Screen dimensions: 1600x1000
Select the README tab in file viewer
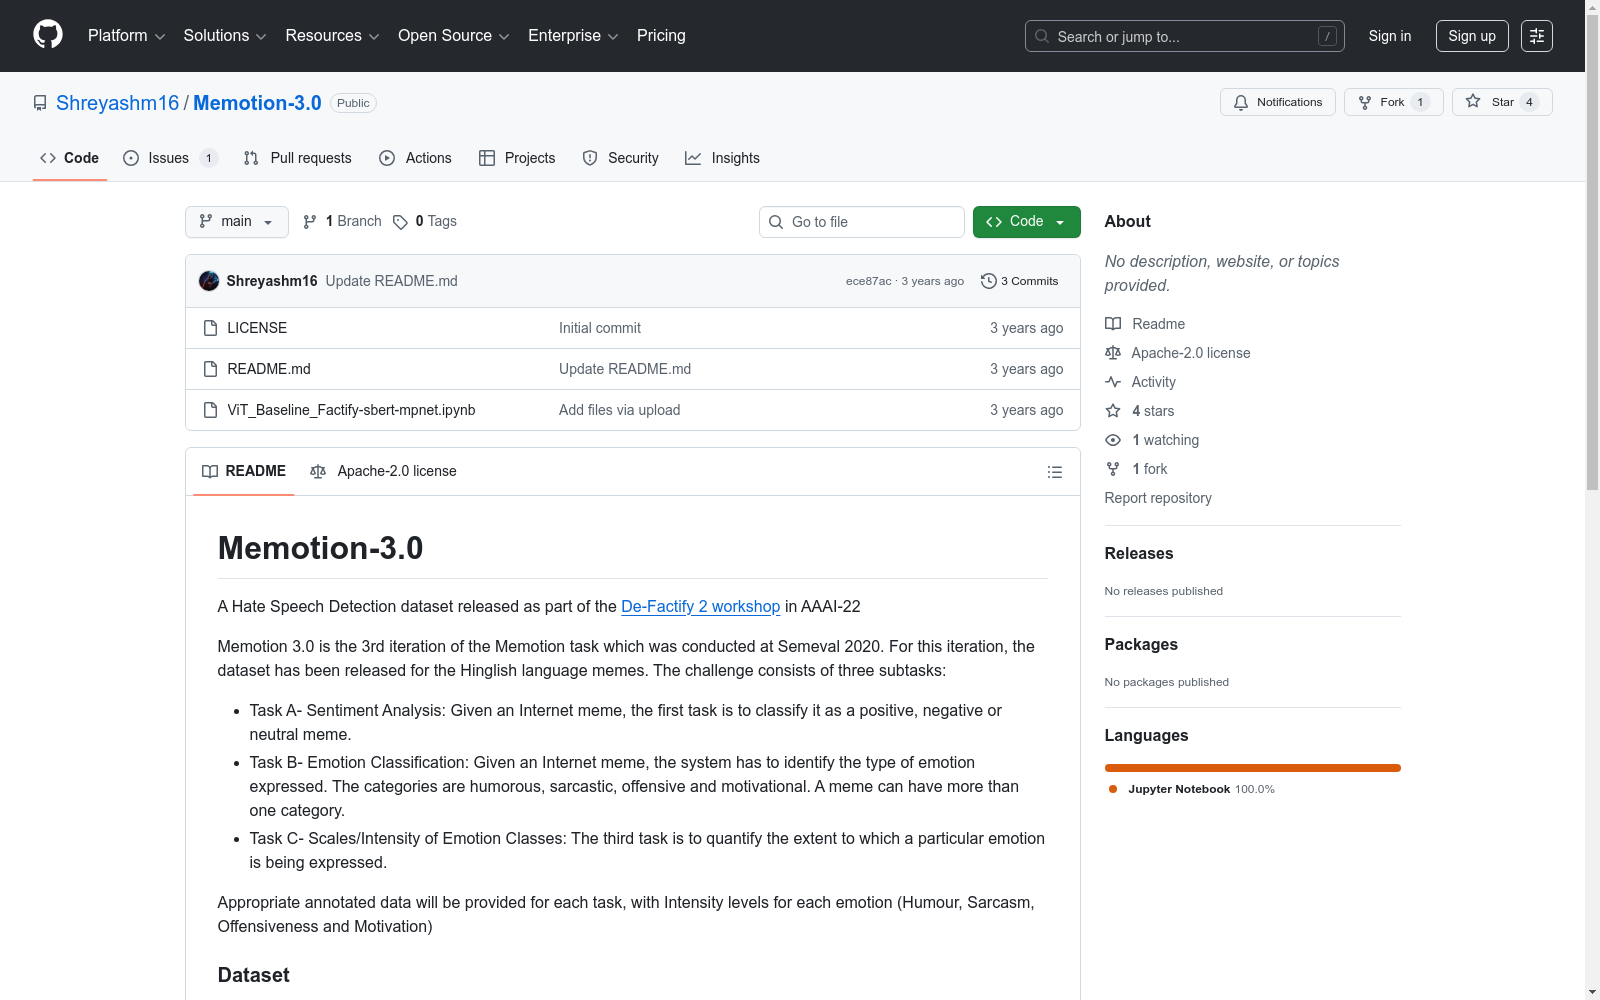click(x=244, y=471)
